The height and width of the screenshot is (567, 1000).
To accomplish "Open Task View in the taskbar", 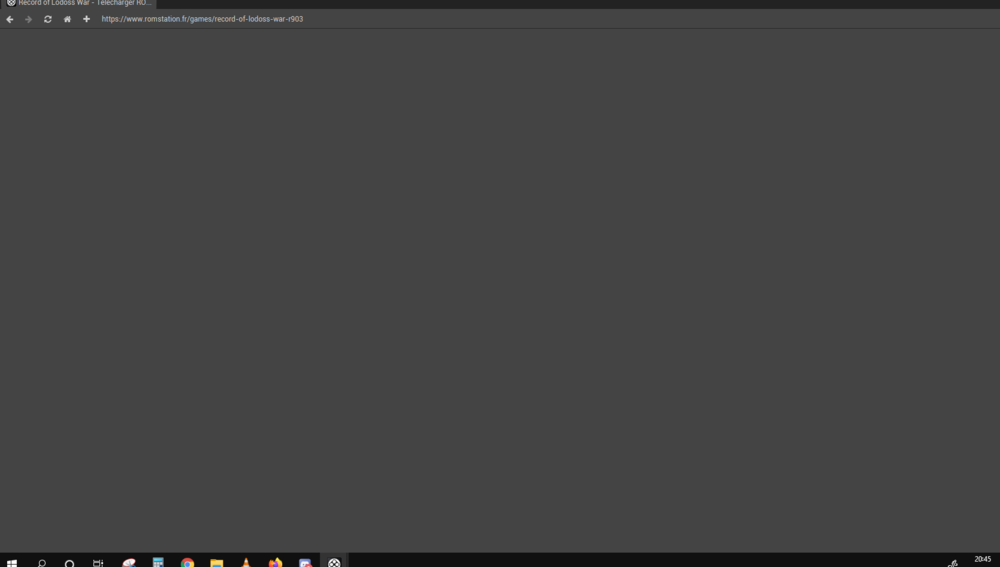I will pos(98,563).
